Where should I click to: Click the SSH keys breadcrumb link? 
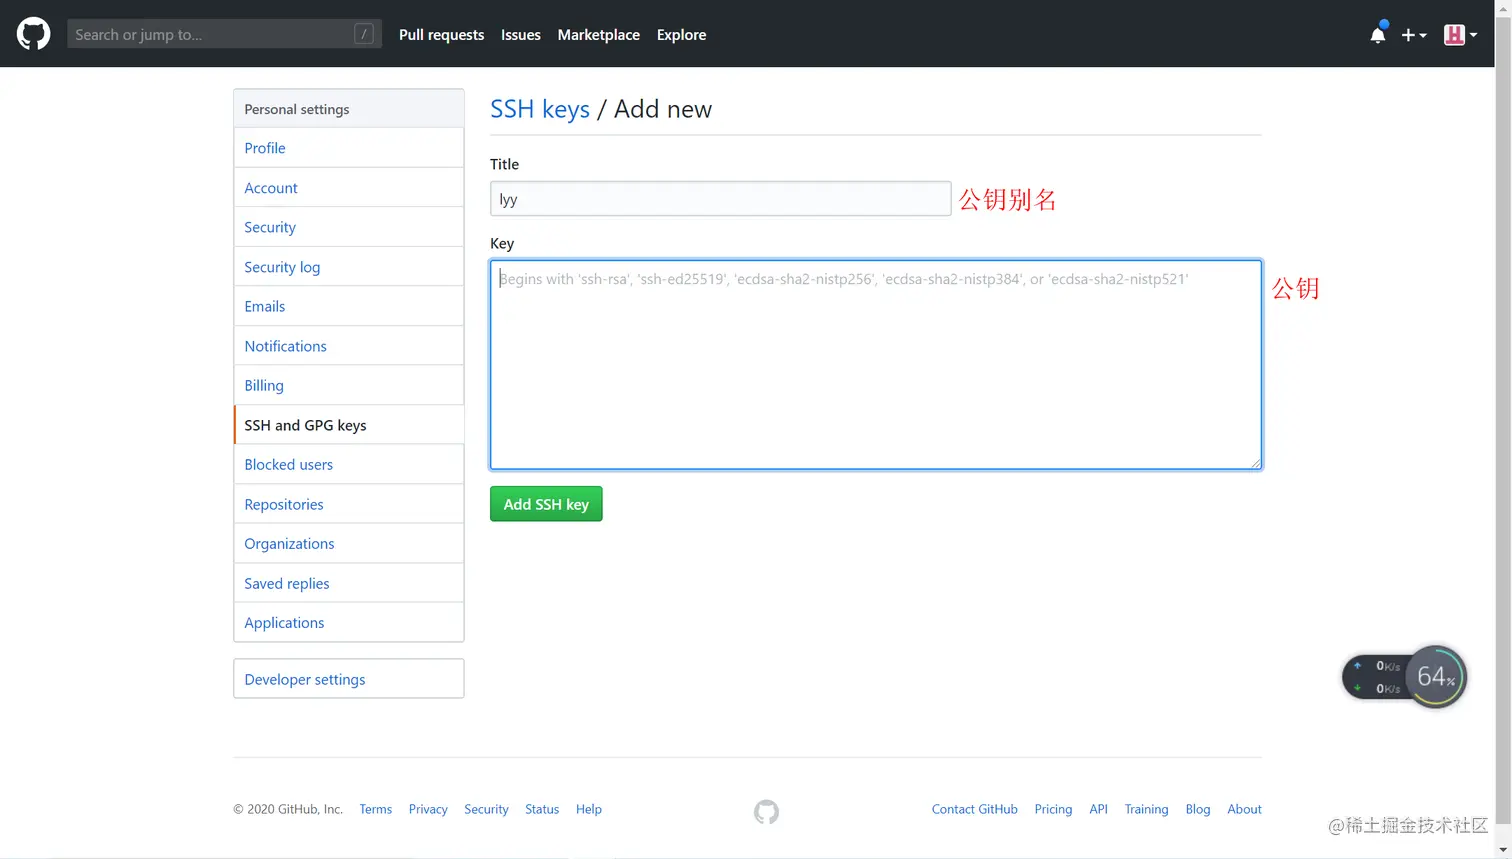coord(540,109)
